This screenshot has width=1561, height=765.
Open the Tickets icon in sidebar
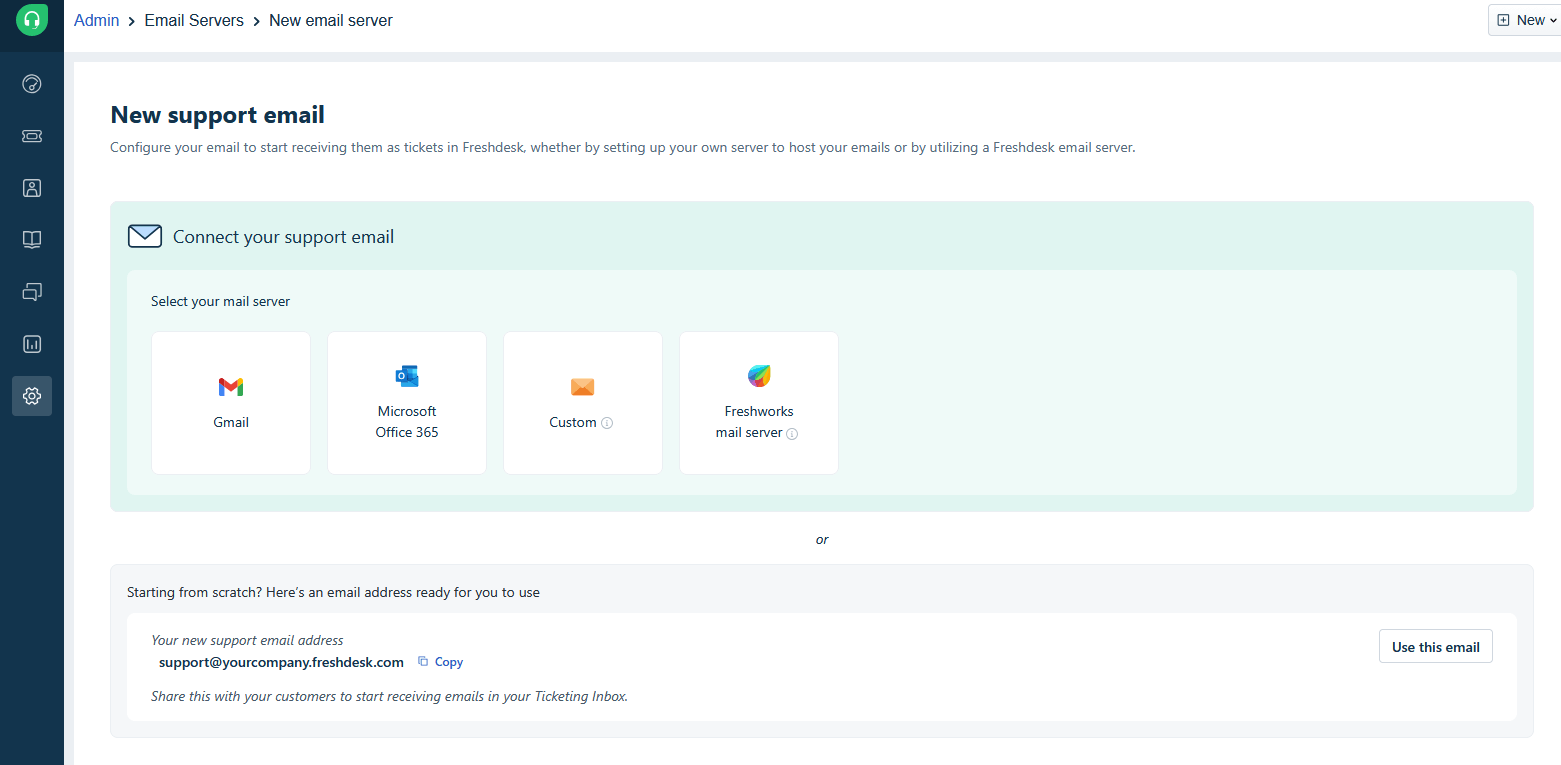click(32, 136)
